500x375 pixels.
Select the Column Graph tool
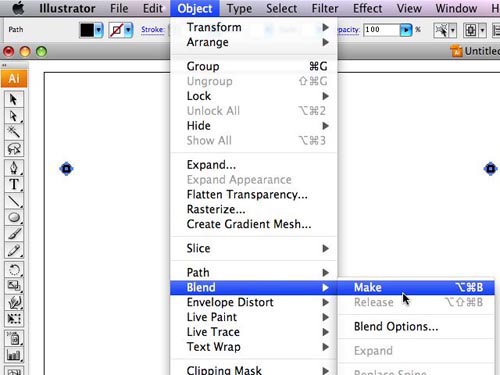point(14,355)
